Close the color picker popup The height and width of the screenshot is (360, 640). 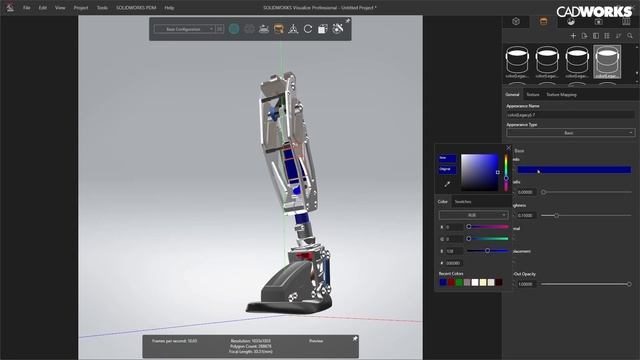508,148
